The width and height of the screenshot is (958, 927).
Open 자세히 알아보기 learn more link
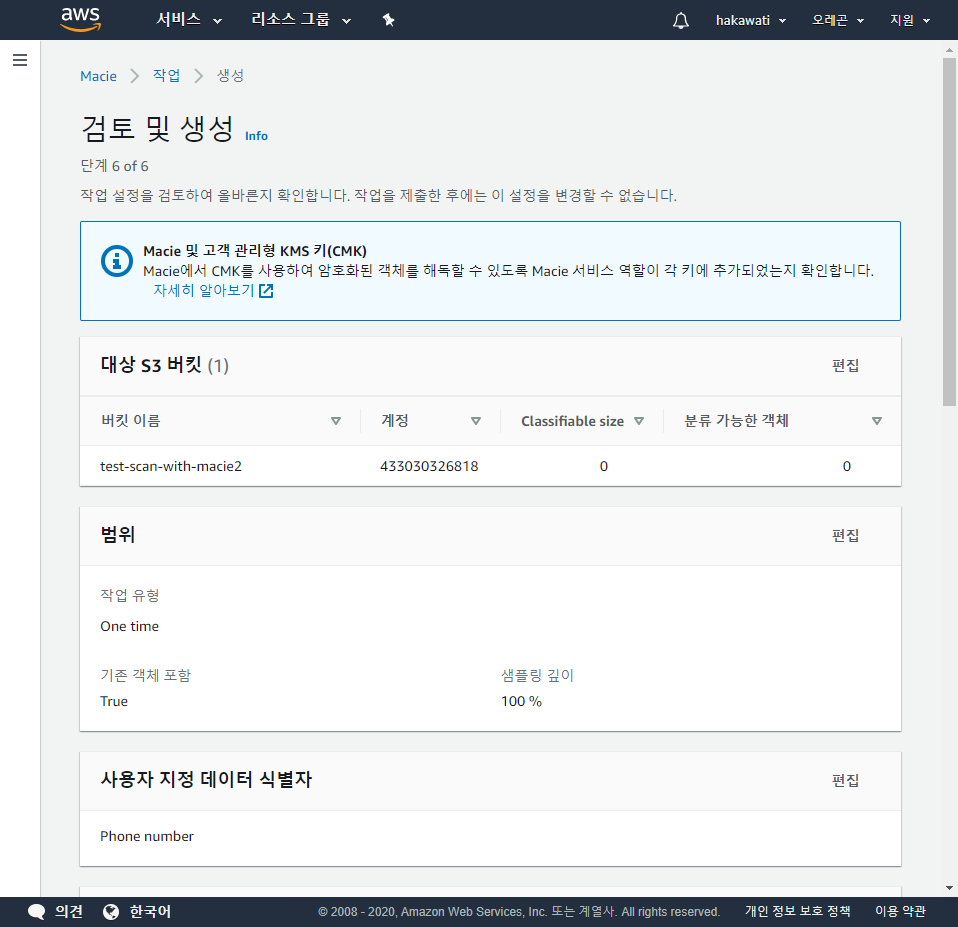point(203,290)
